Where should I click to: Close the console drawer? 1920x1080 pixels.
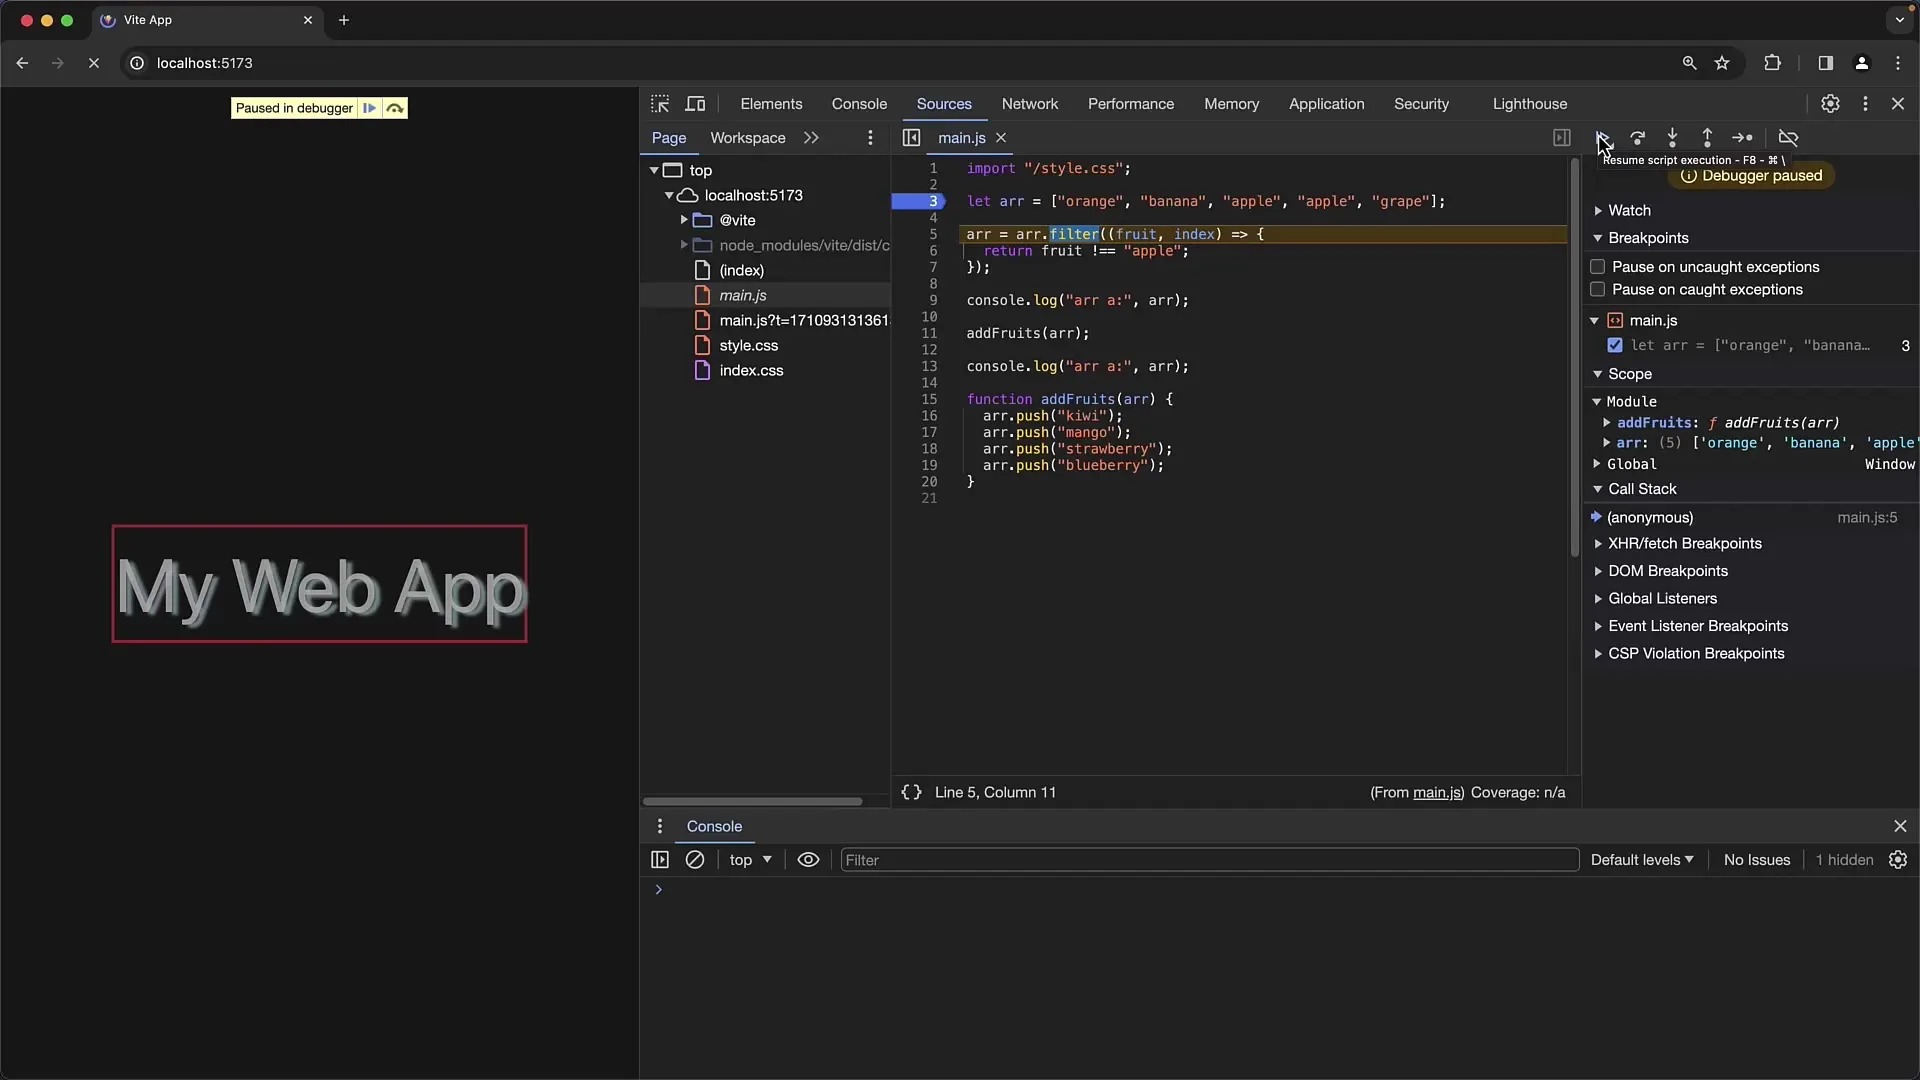pos(1900,826)
